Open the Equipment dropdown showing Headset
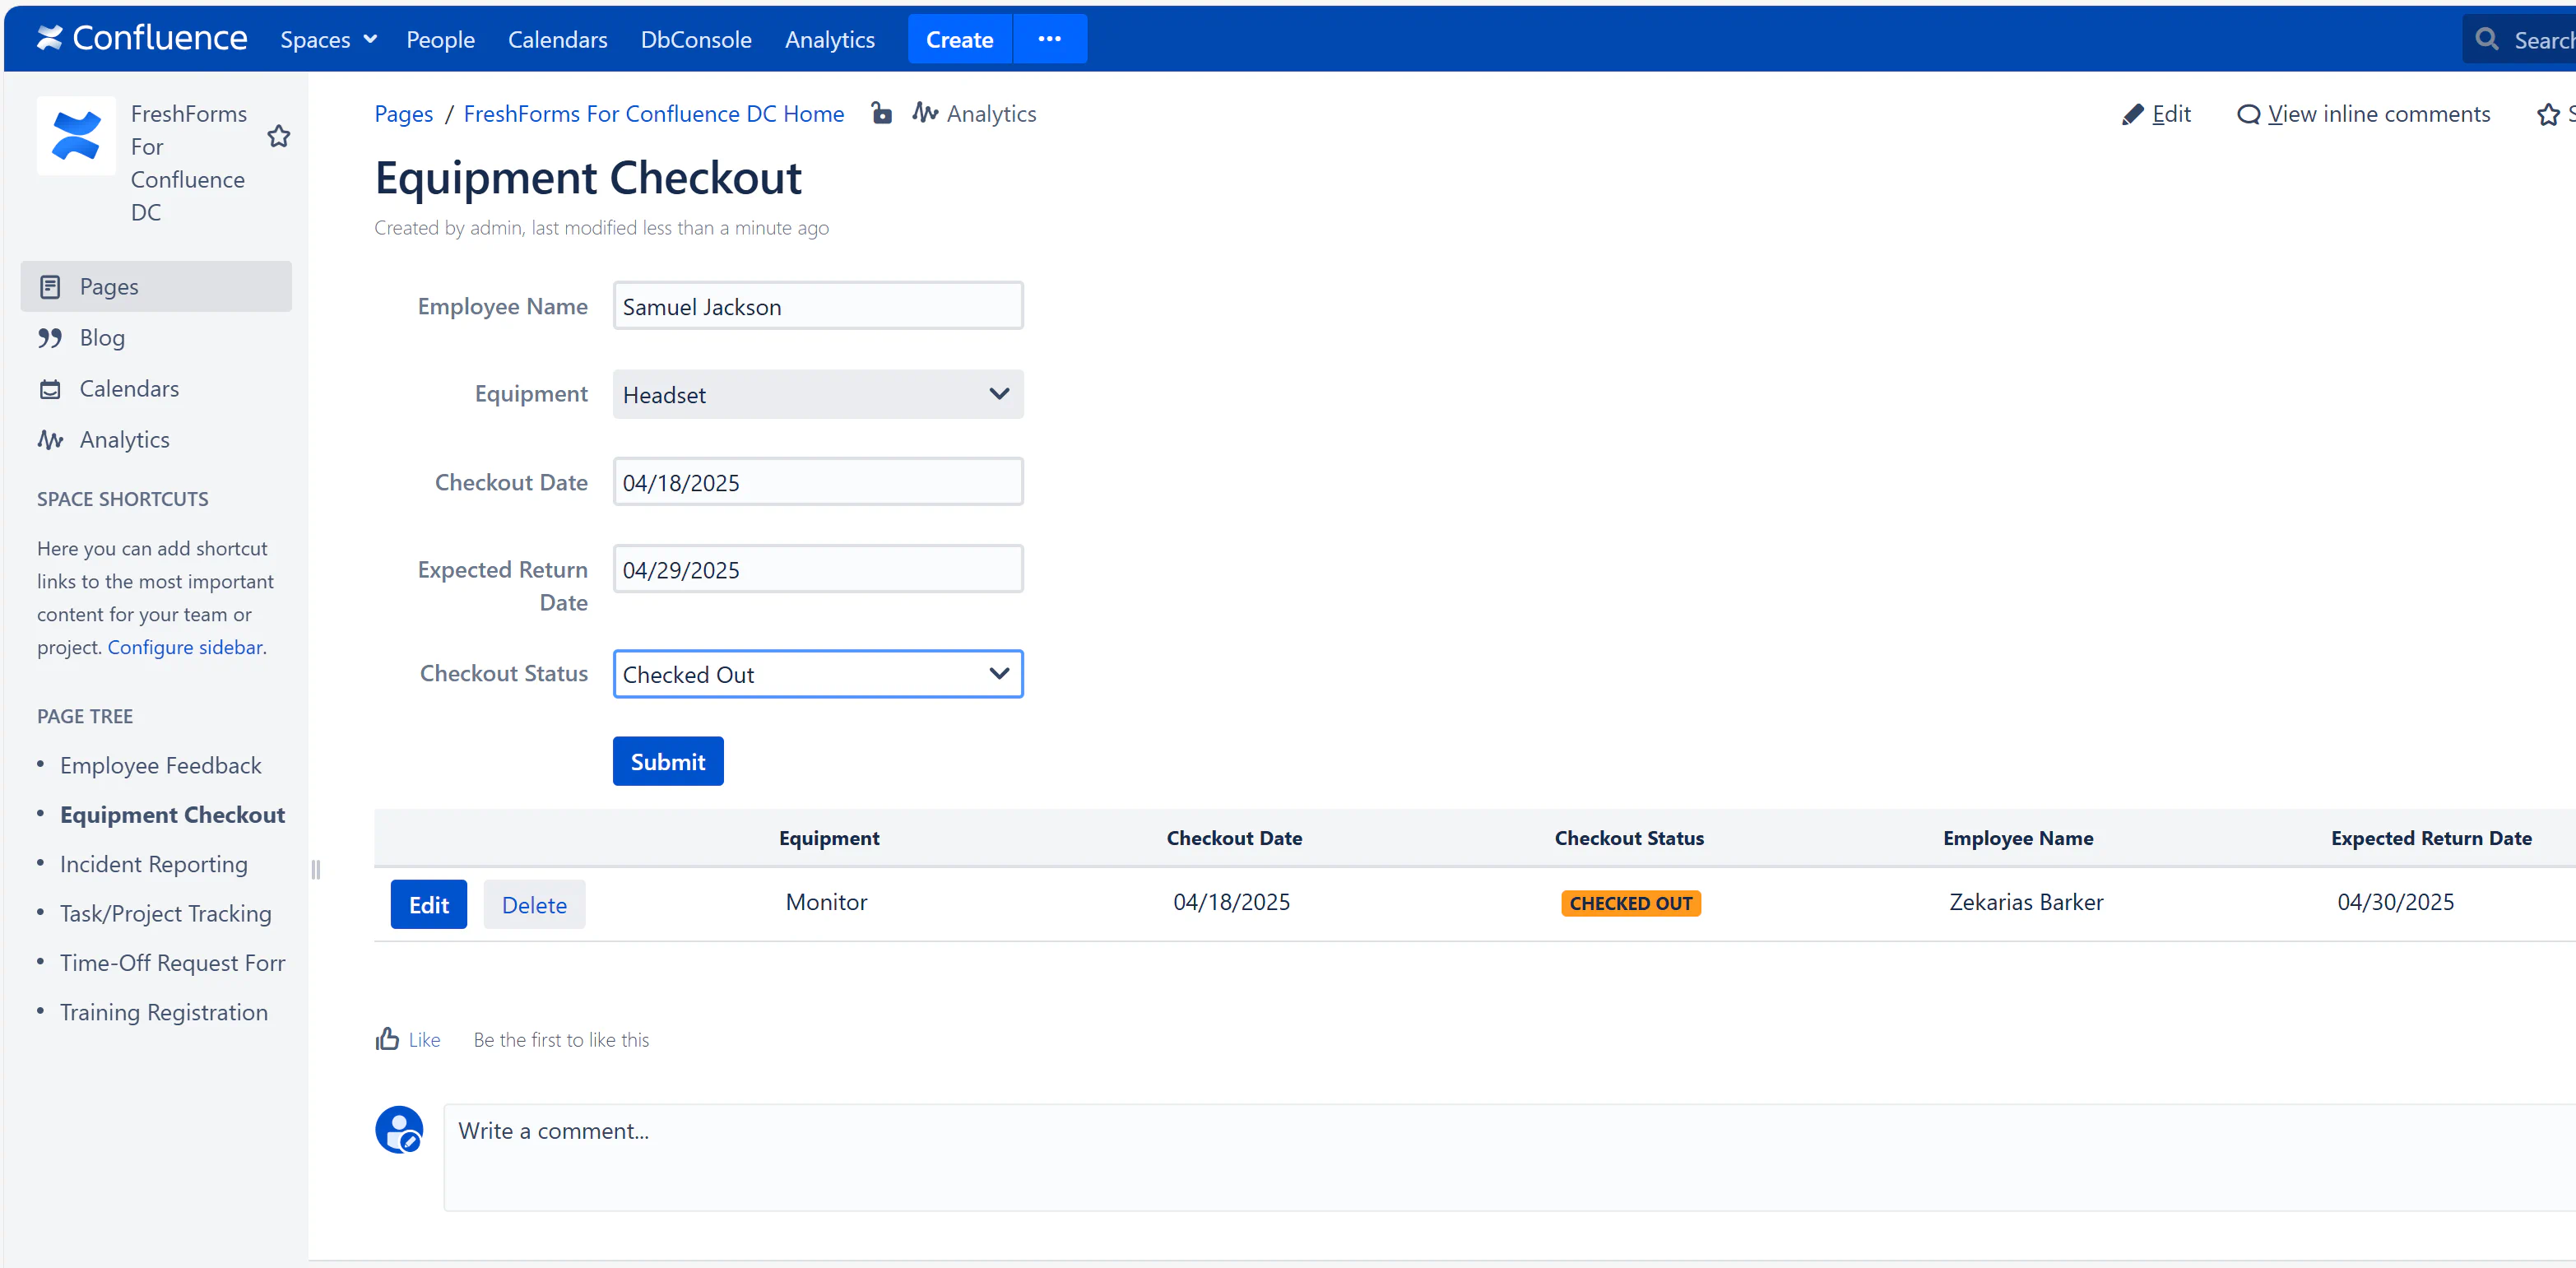This screenshot has width=2576, height=1268. click(x=817, y=394)
